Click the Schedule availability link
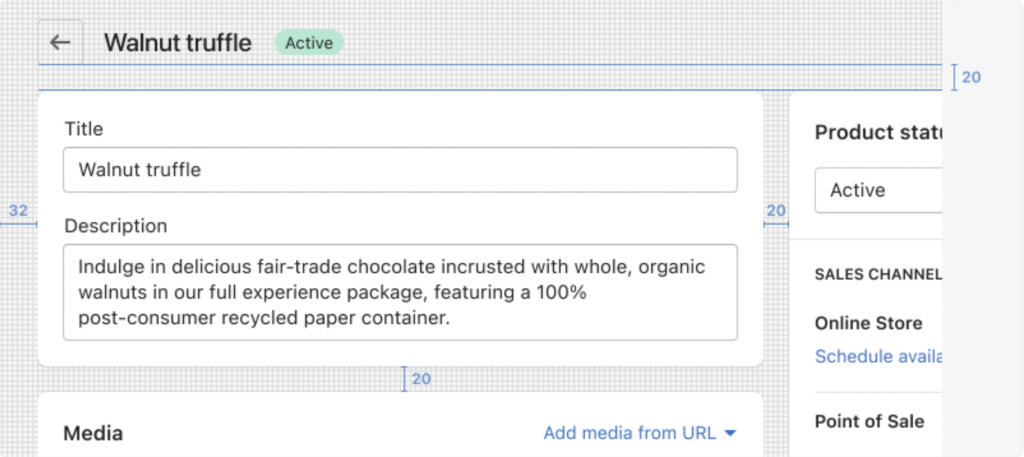 pyautogui.click(x=878, y=356)
